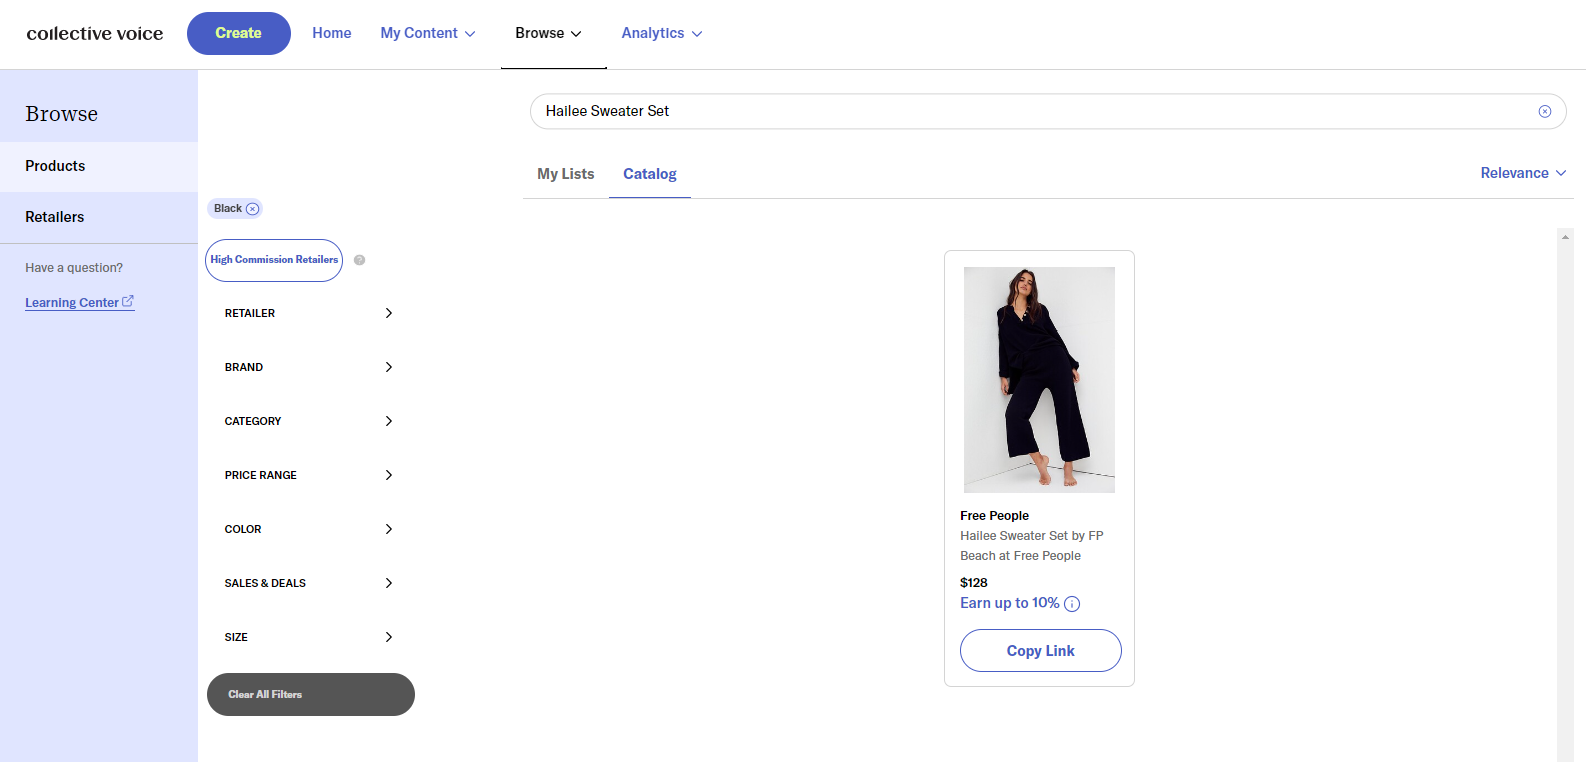1586x762 pixels.
Task: Click the Earn up to 10% info icon
Action: click(x=1072, y=604)
